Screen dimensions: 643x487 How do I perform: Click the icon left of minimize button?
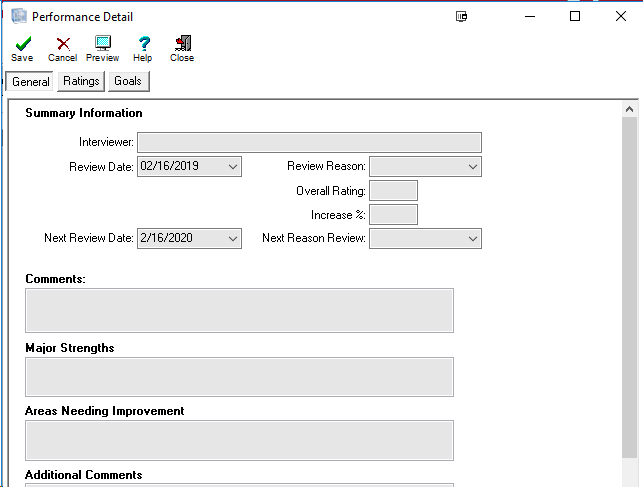(x=462, y=17)
